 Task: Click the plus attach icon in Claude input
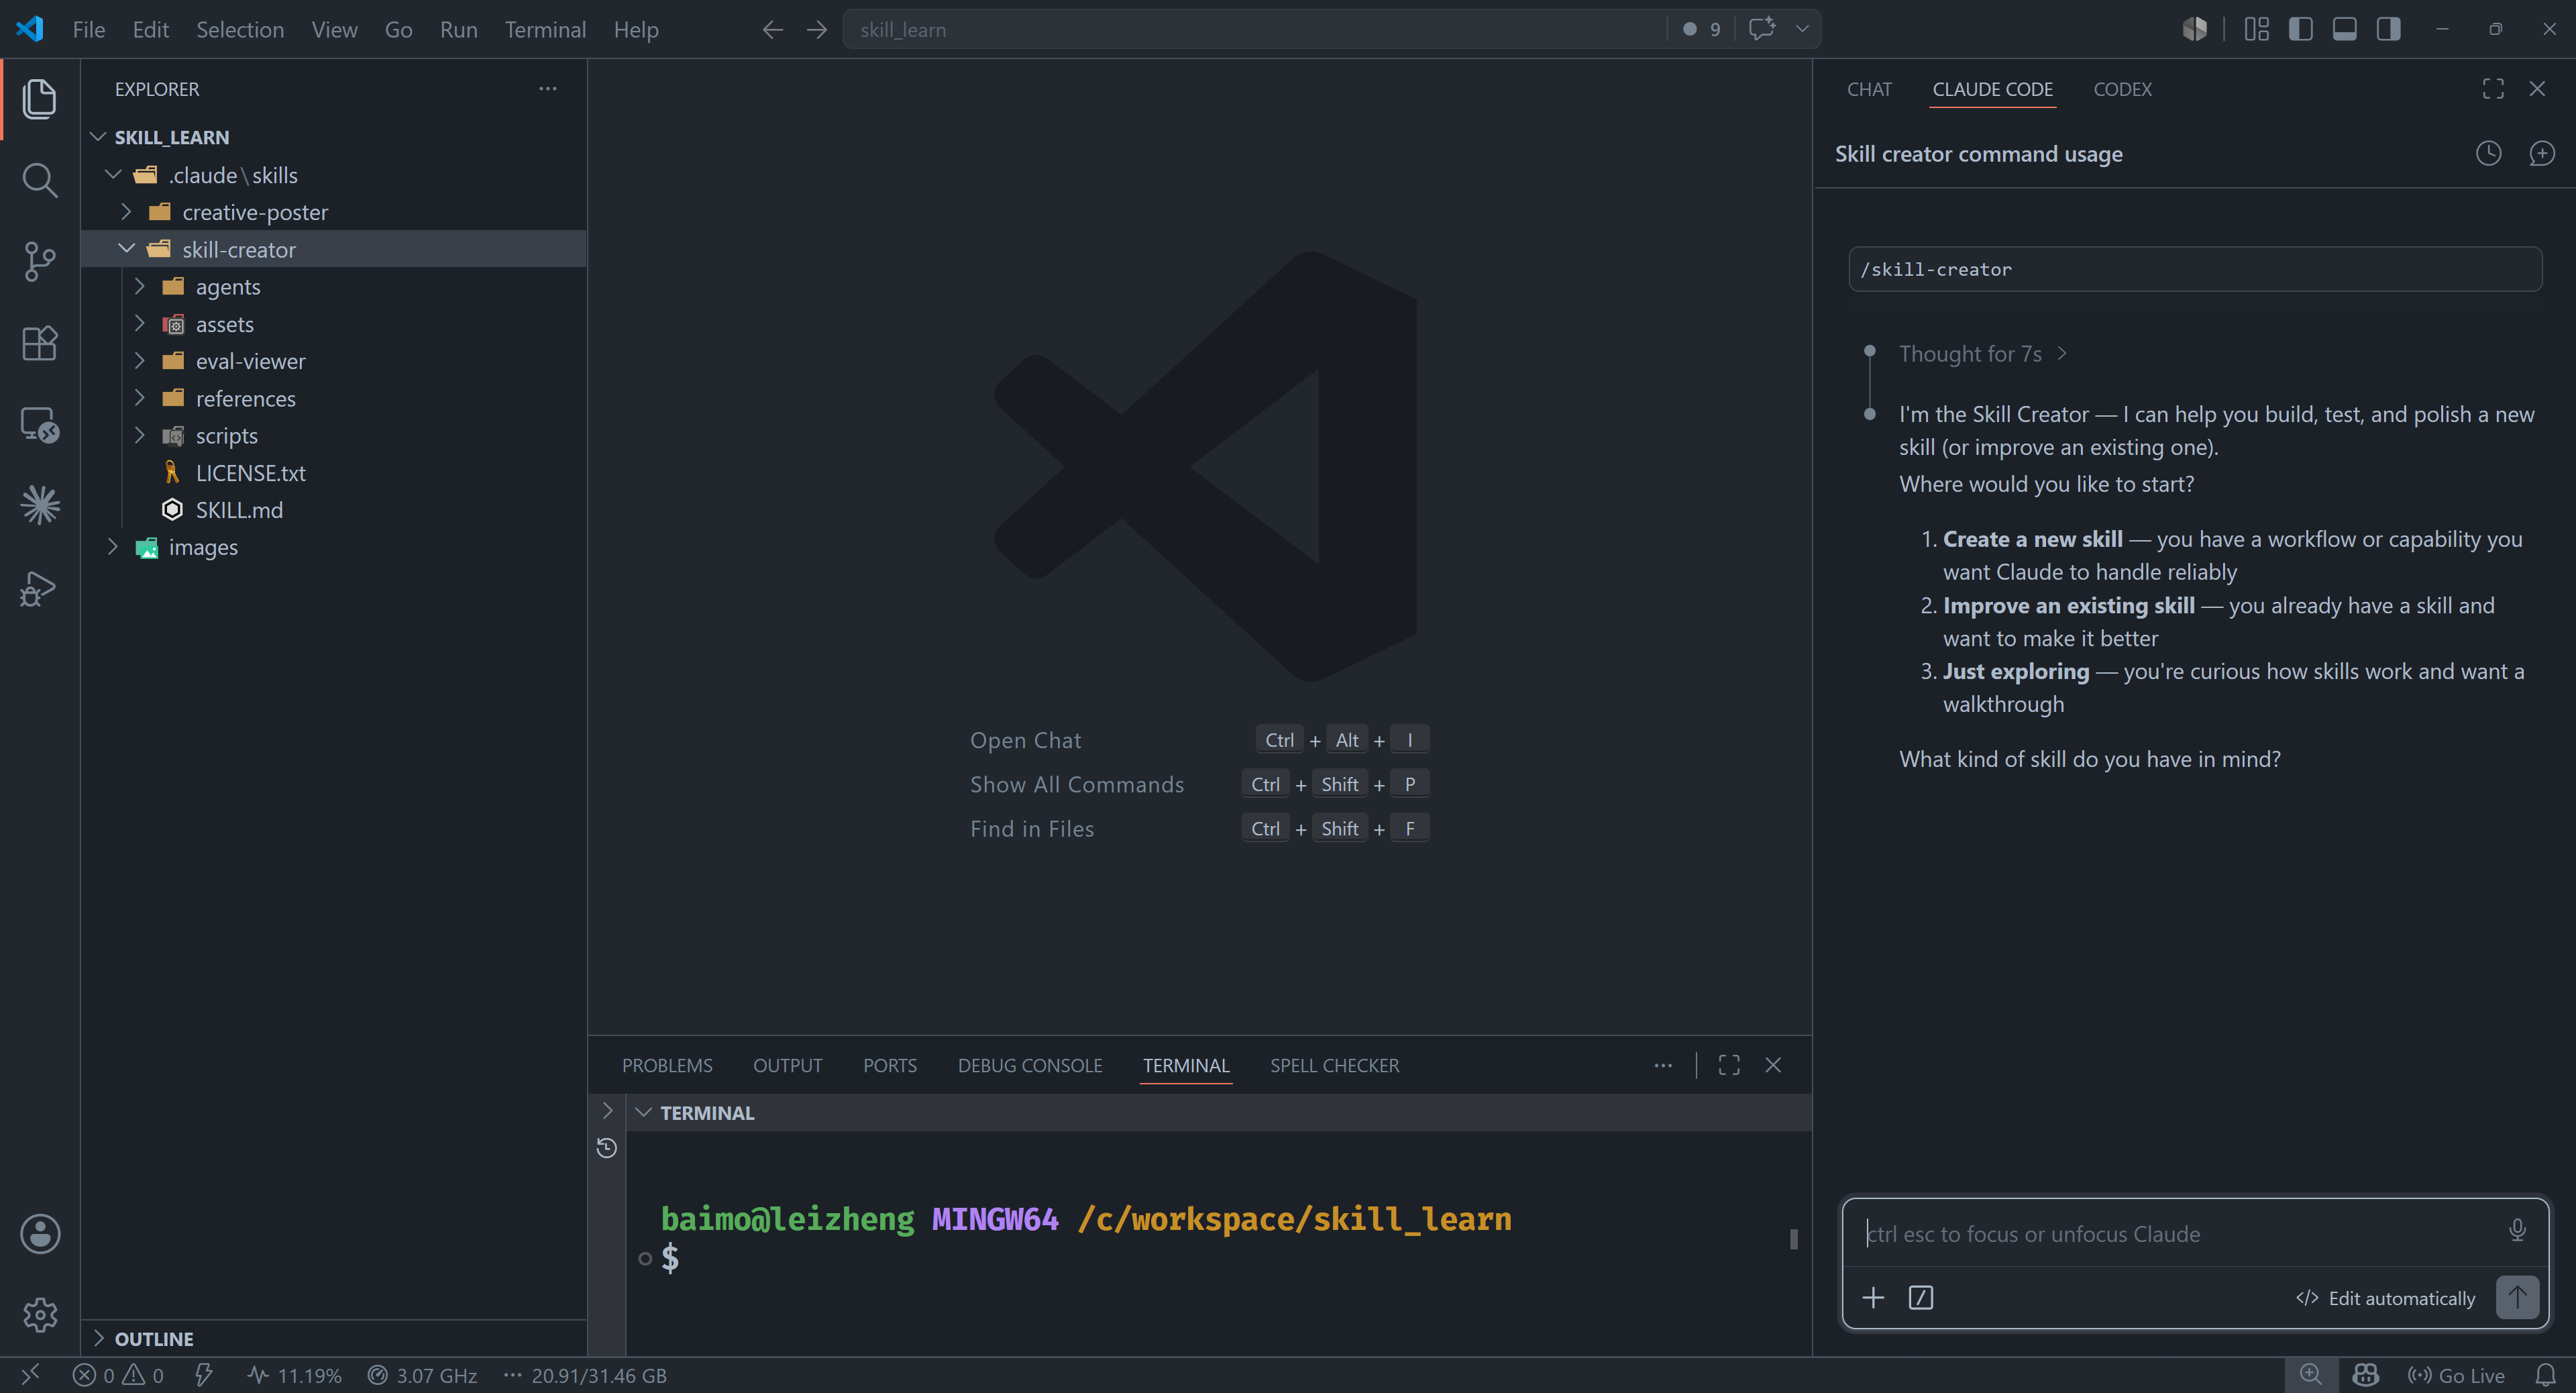pyautogui.click(x=1873, y=1298)
